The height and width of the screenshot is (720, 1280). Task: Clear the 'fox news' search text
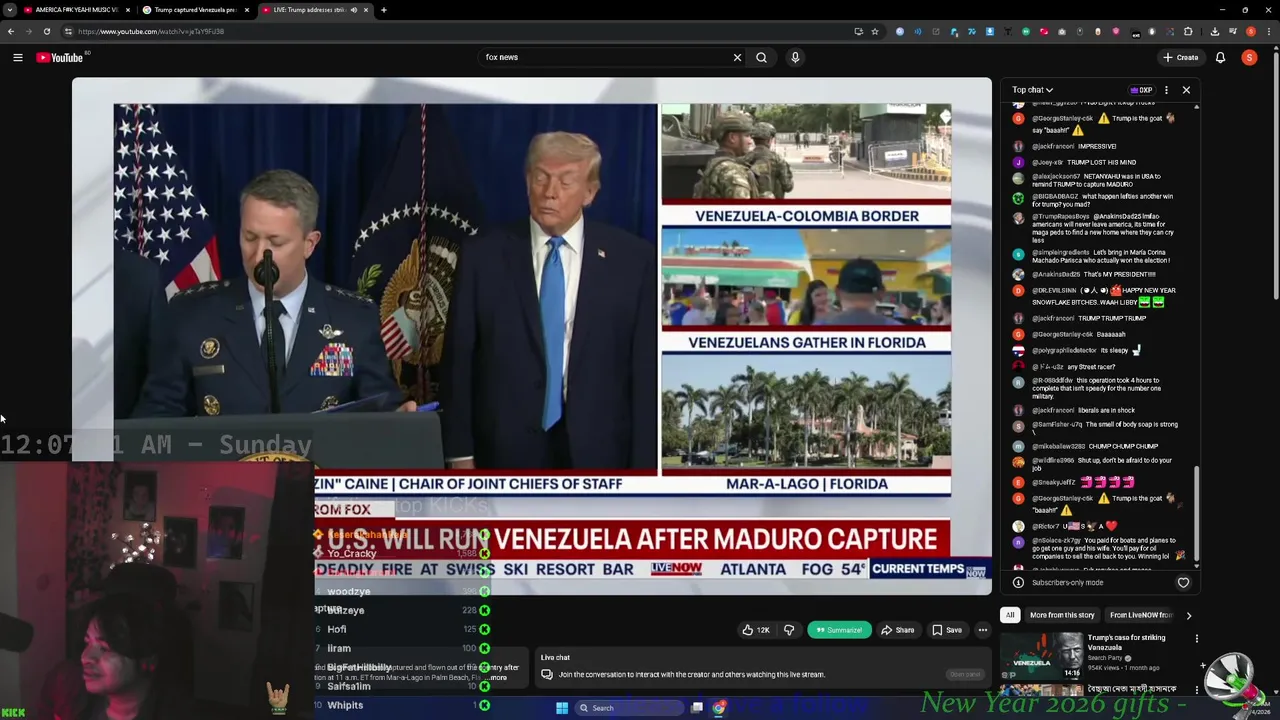[x=737, y=58]
